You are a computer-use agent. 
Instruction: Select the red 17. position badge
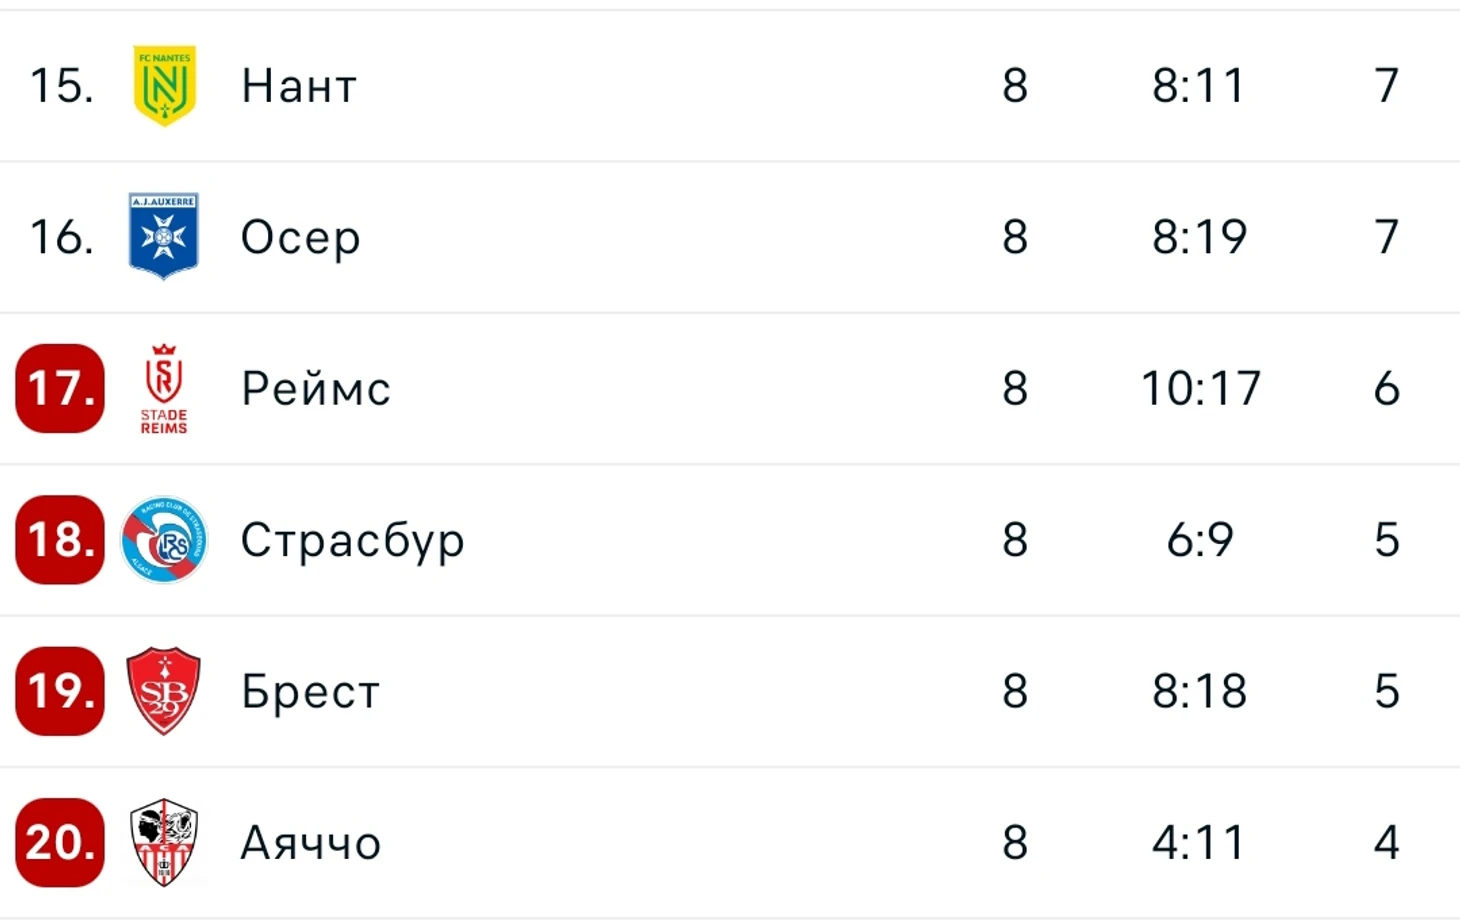pyautogui.click(x=60, y=388)
